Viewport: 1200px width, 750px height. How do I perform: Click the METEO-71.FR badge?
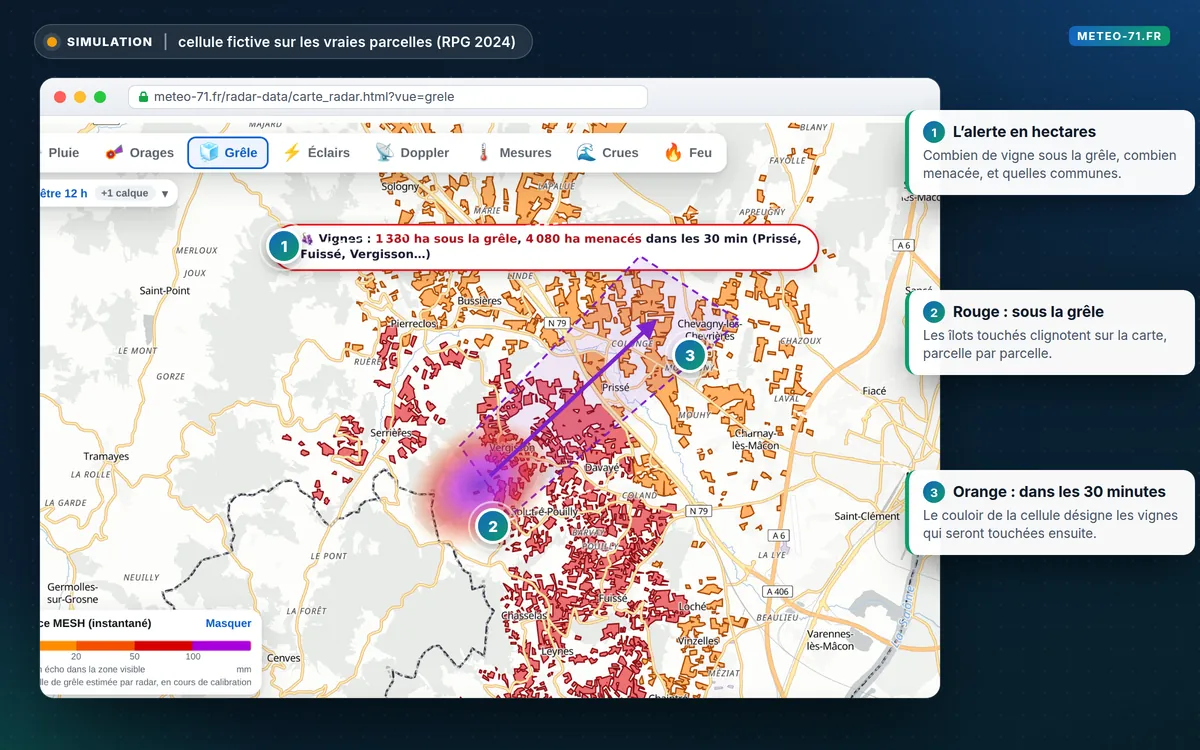pos(1119,36)
